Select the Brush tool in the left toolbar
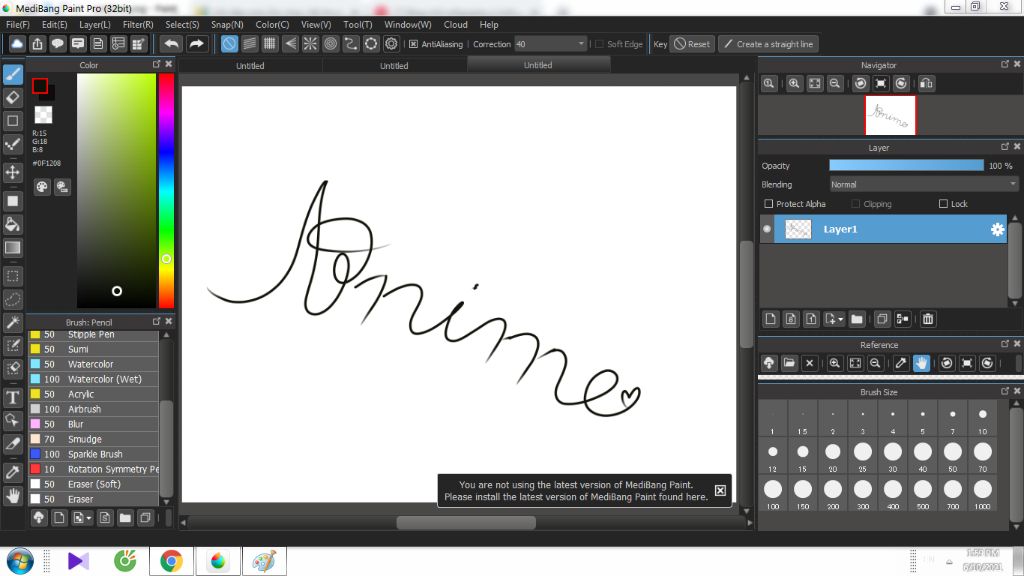The height and width of the screenshot is (576, 1024). pyautogui.click(x=12, y=74)
